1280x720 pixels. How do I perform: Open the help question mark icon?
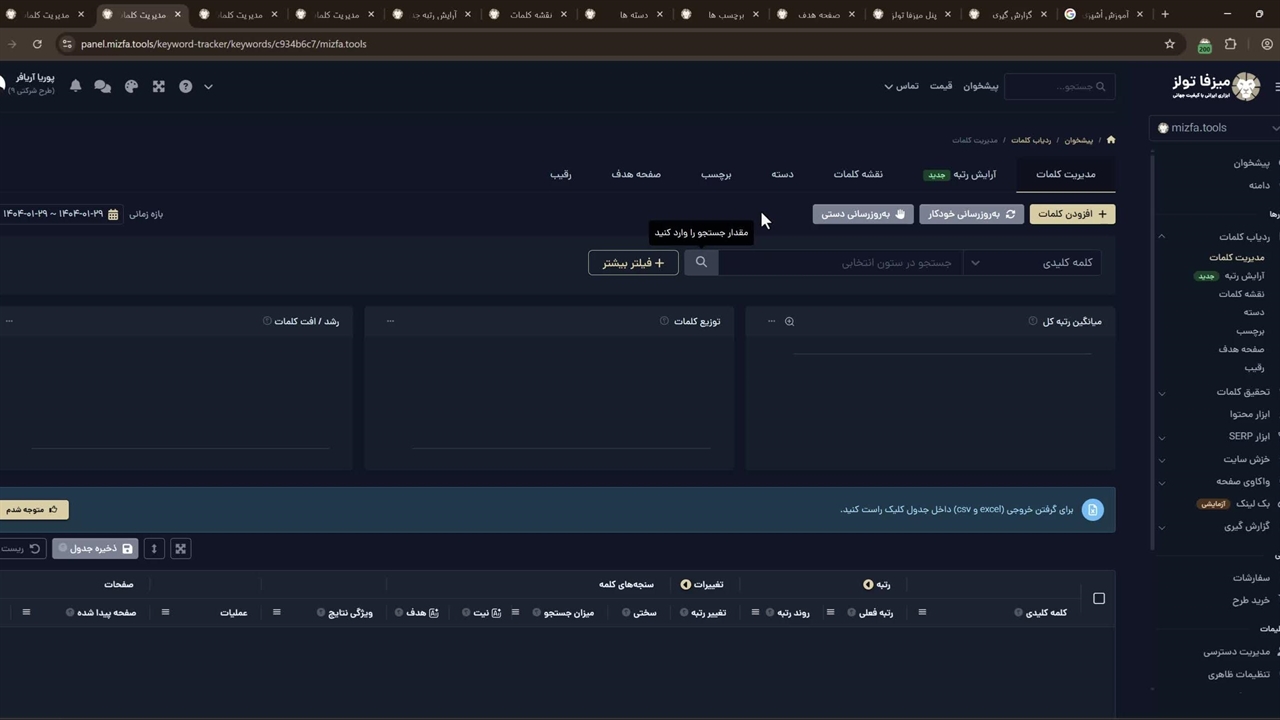pos(185,87)
